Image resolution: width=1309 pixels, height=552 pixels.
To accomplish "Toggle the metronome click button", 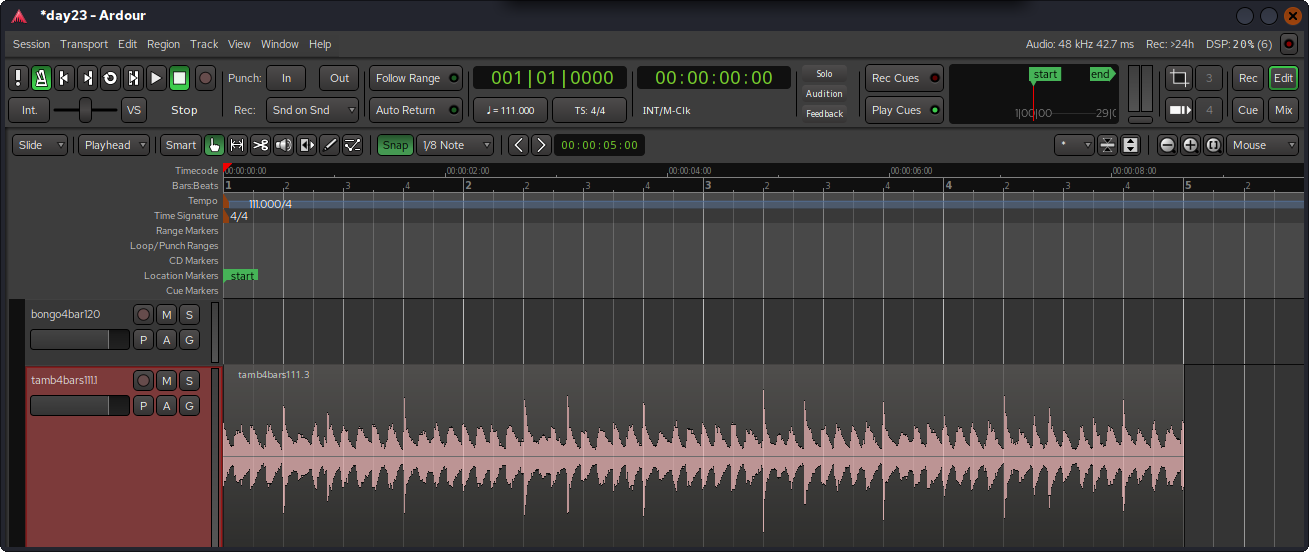I will (41, 78).
